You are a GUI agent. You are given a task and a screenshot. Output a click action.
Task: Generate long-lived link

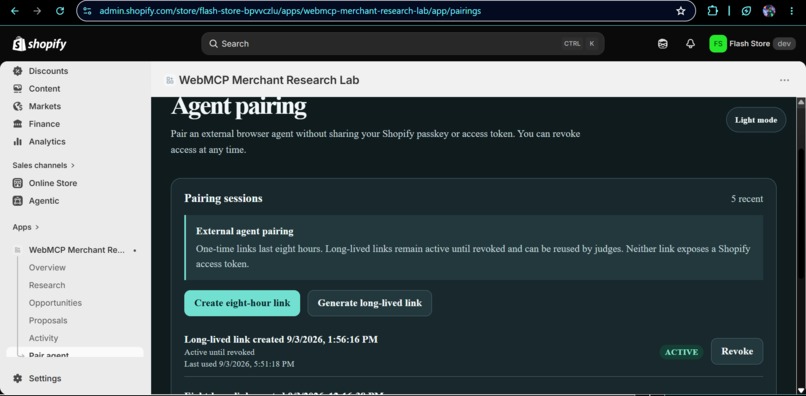(x=370, y=303)
